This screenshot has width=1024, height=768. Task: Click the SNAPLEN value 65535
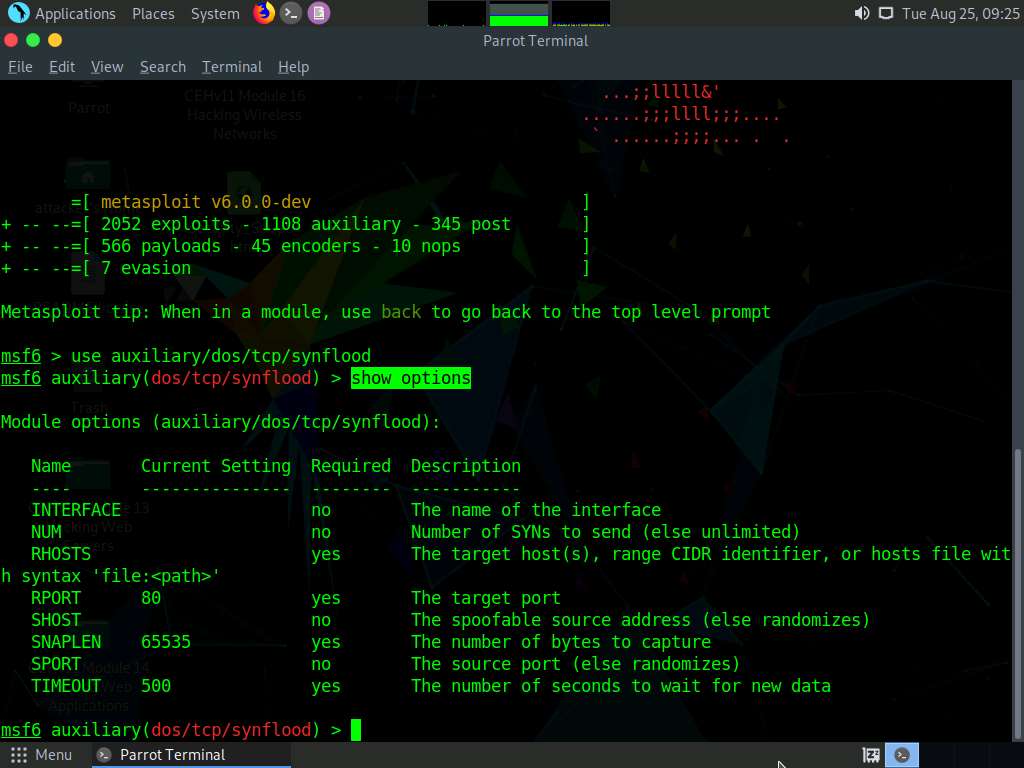click(x=166, y=642)
